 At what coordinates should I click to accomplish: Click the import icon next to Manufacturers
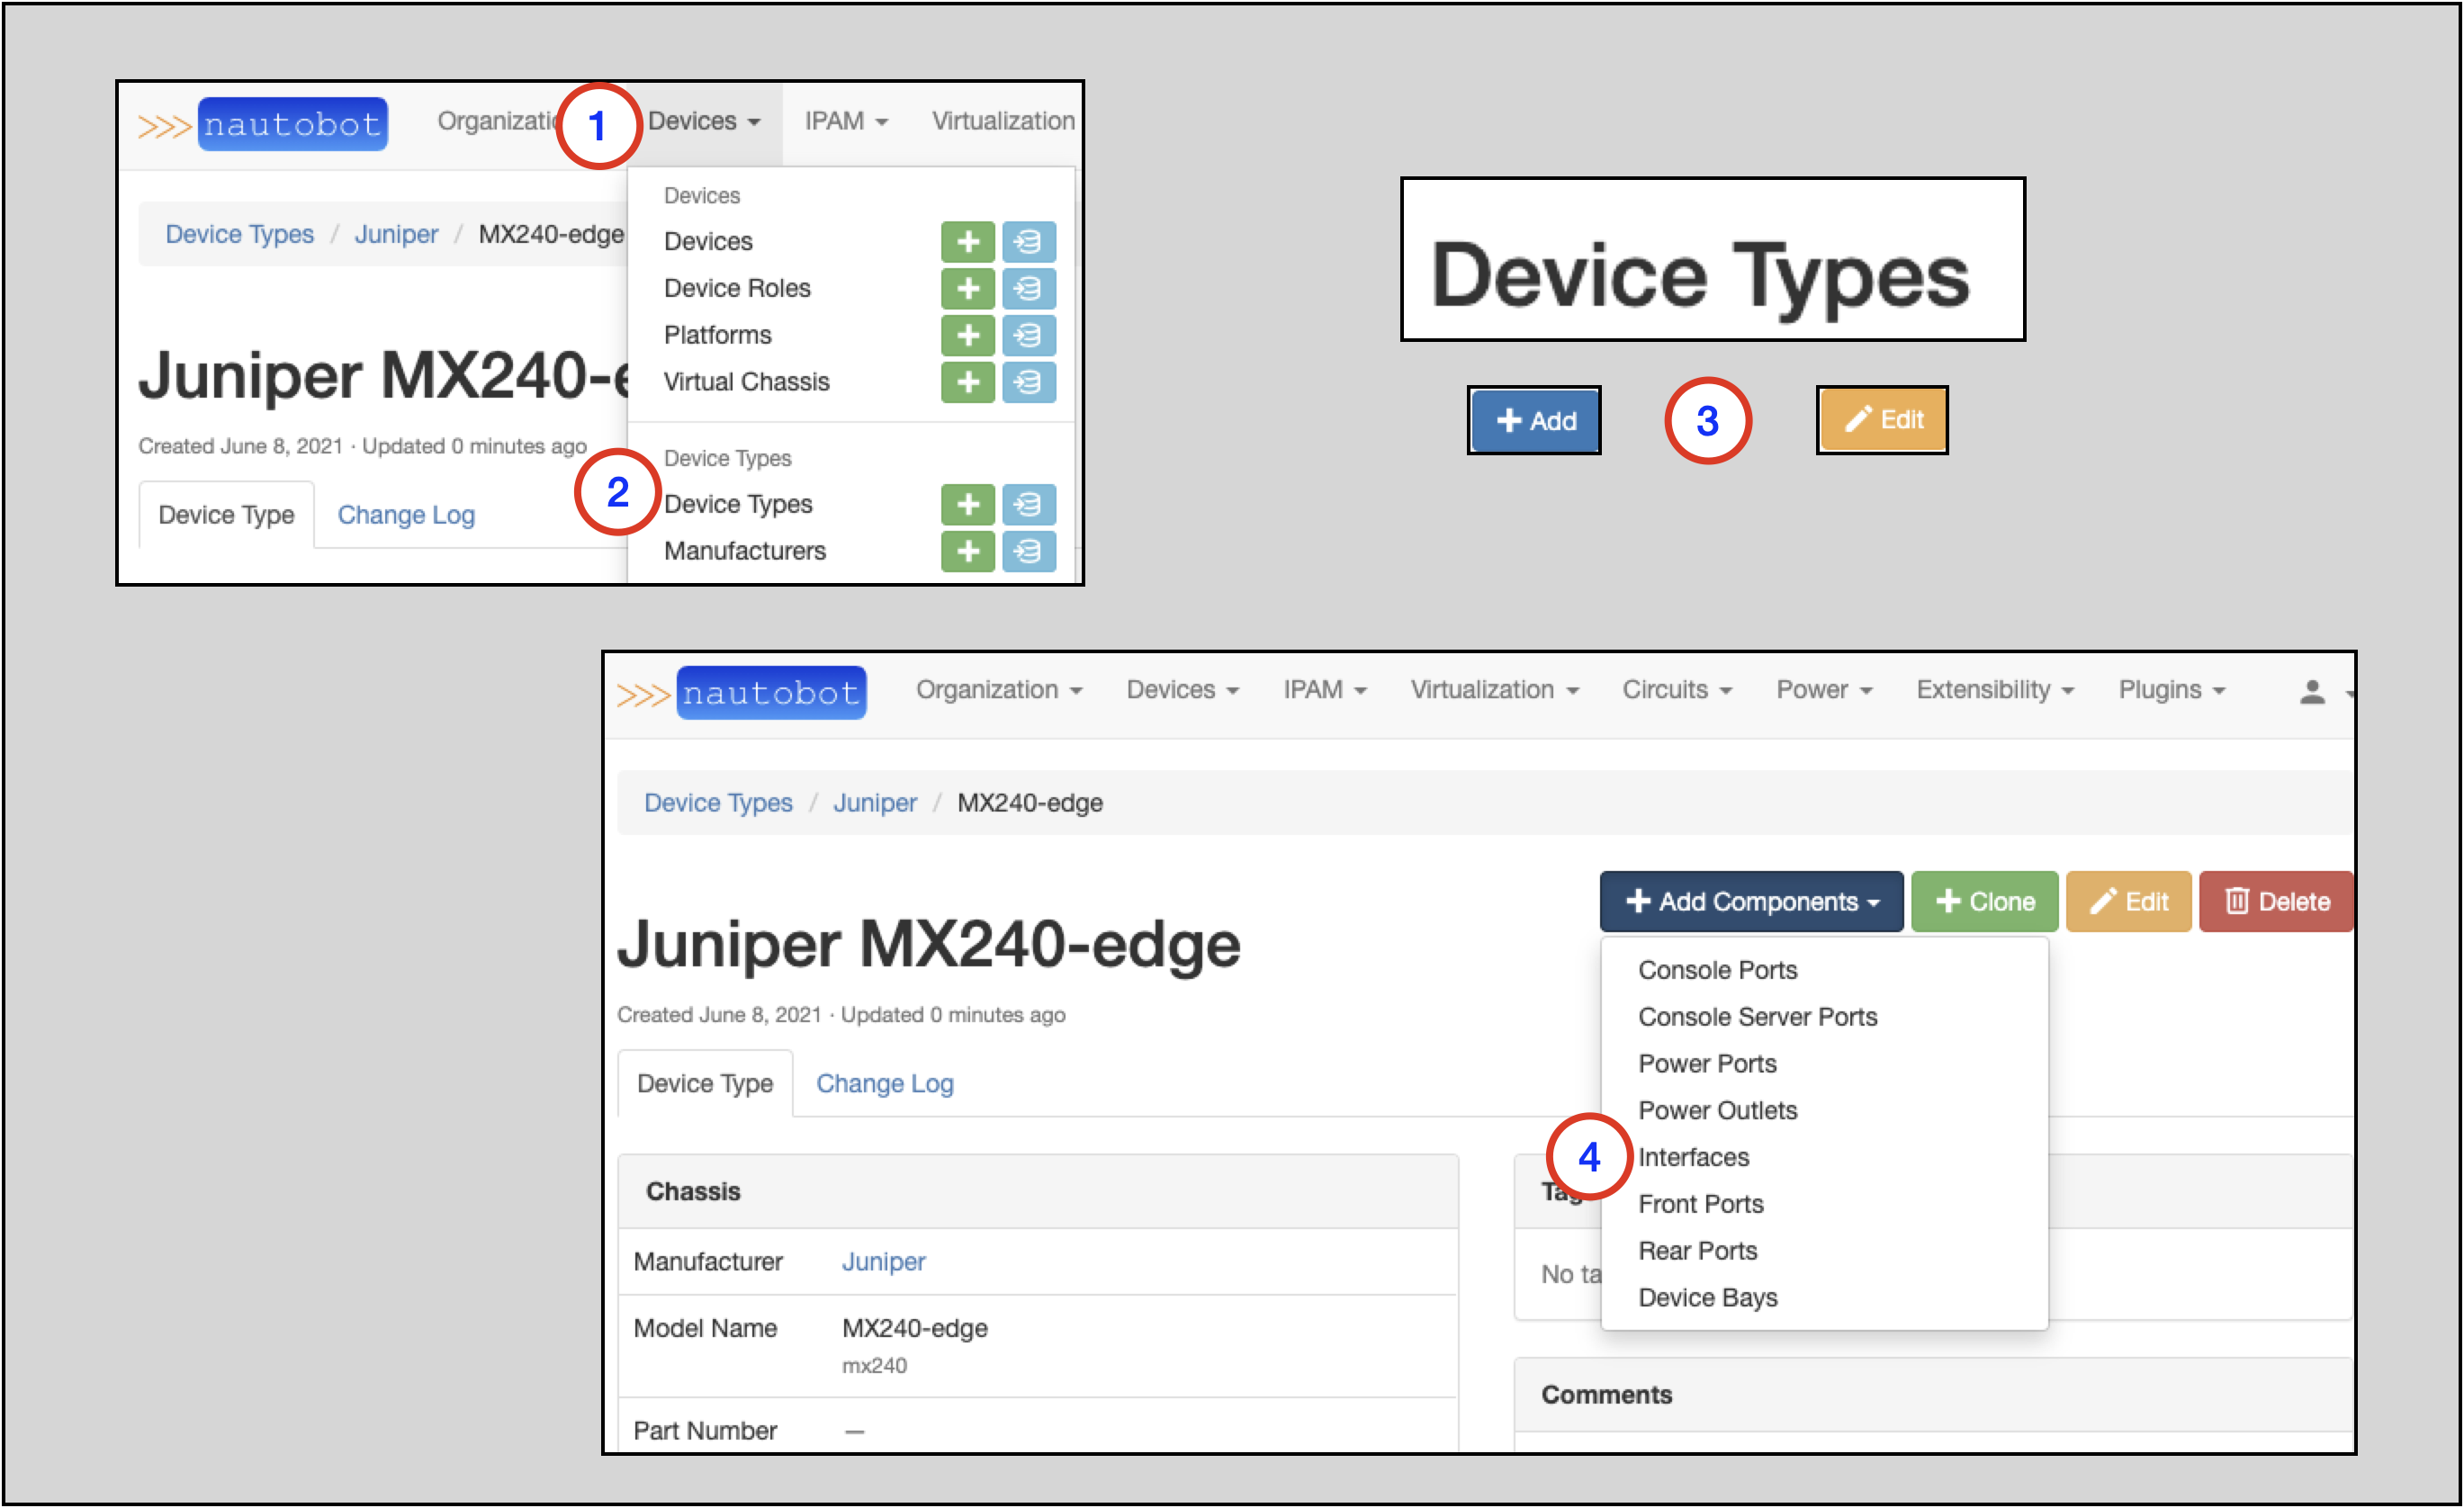click(x=1029, y=551)
